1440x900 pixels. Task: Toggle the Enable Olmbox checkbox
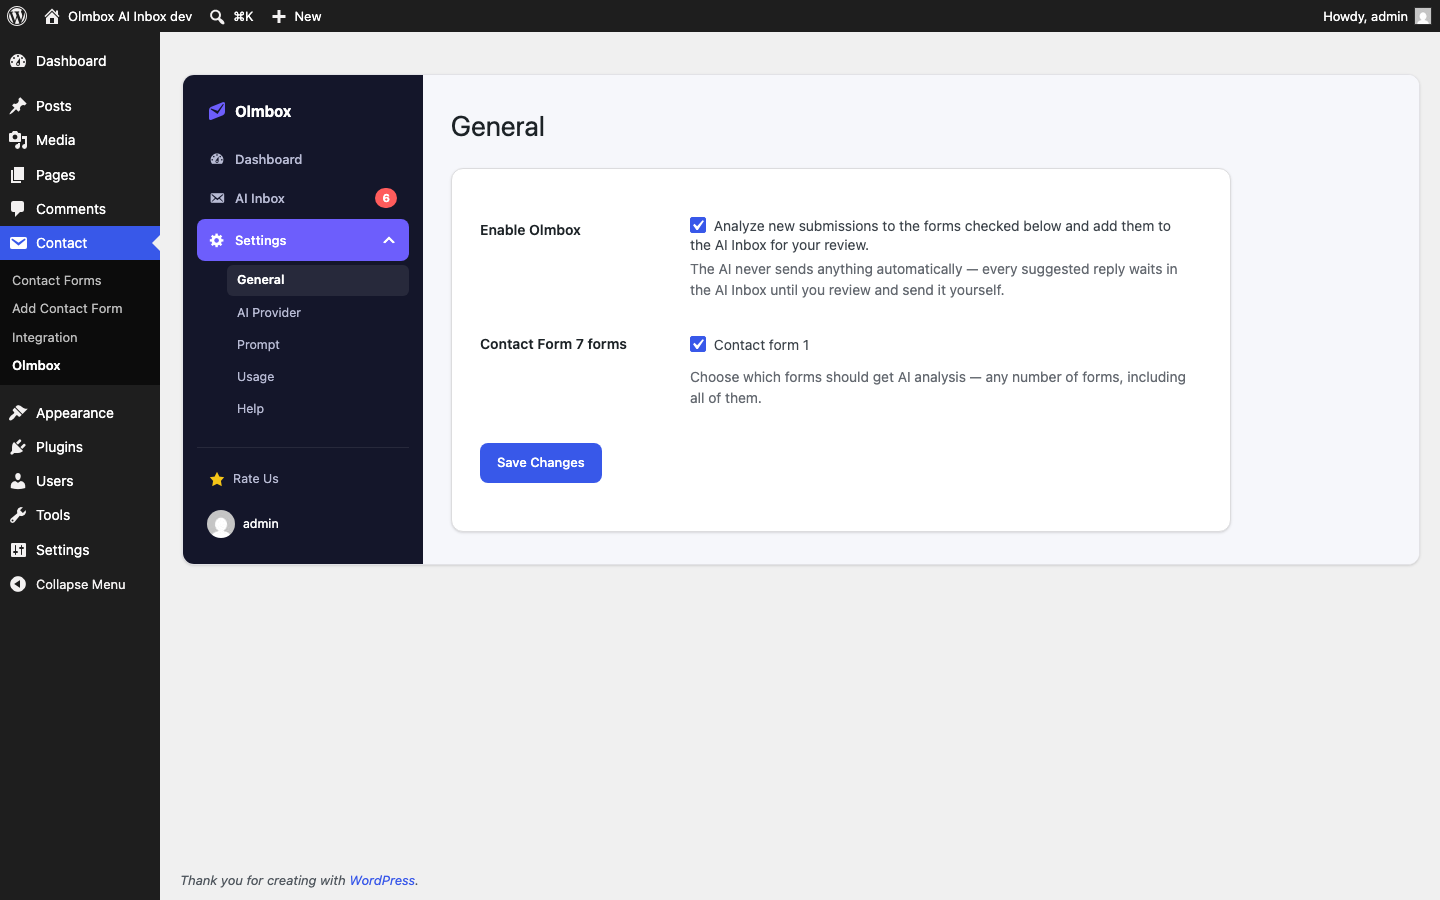pyautogui.click(x=698, y=225)
